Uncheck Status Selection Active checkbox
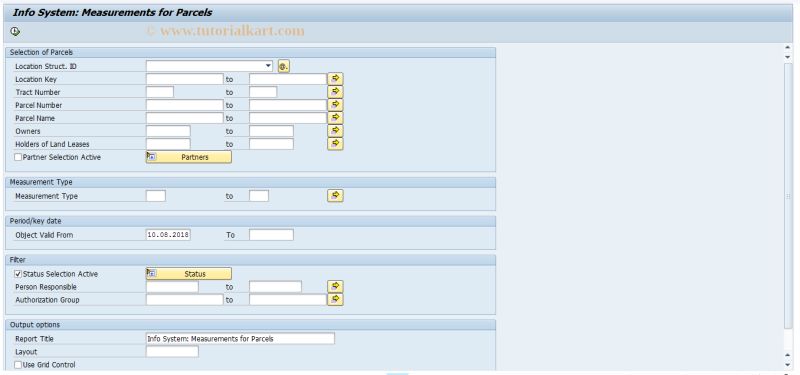The image size is (800, 375). click(18, 274)
